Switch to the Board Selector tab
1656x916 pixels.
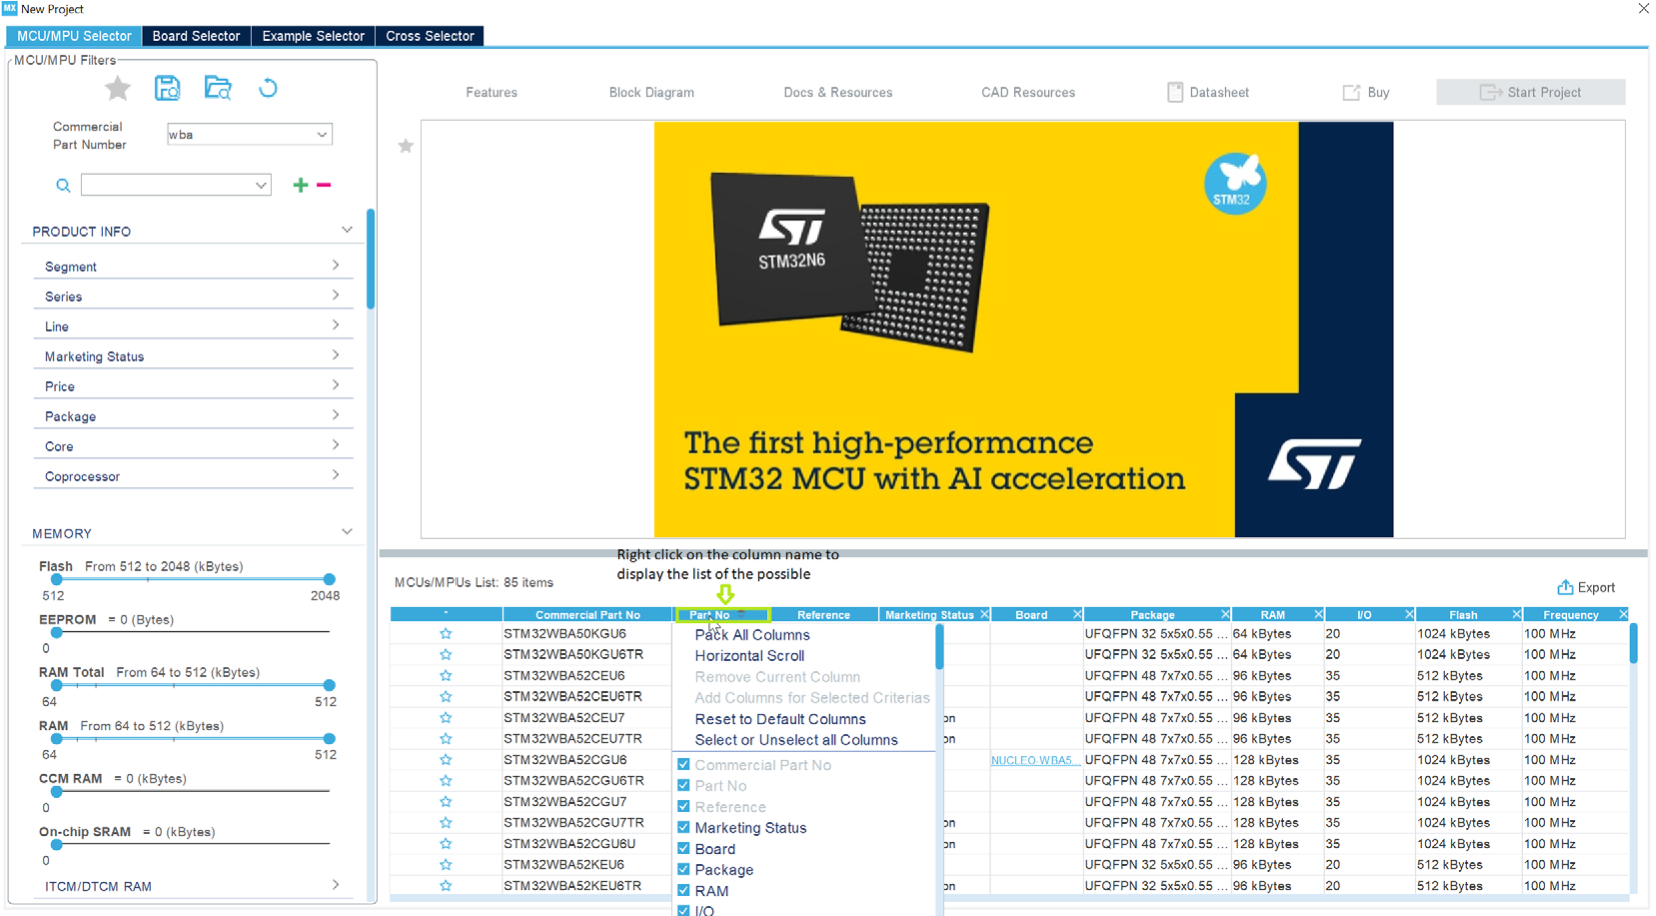[196, 36]
